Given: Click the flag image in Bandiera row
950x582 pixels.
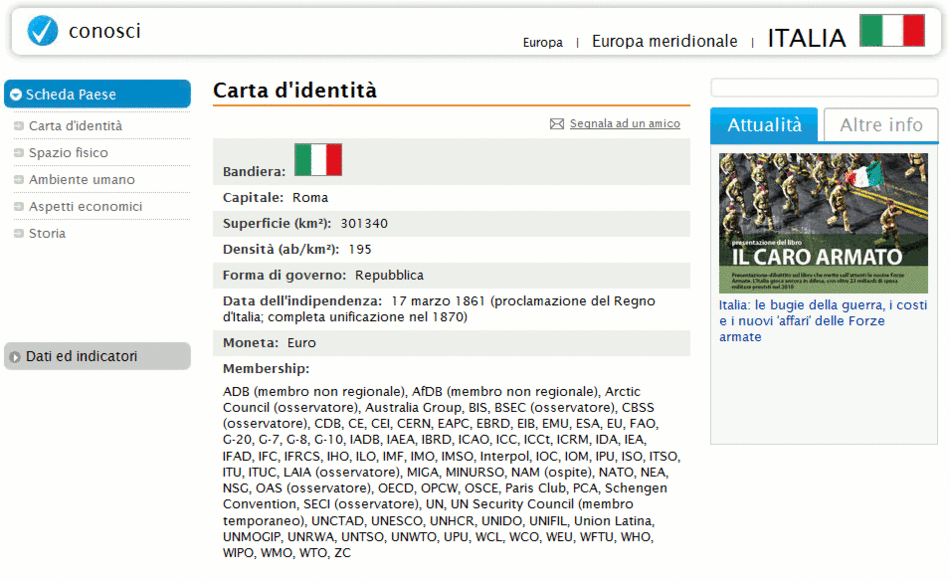Looking at the screenshot, I should pyautogui.click(x=318, y=160).
